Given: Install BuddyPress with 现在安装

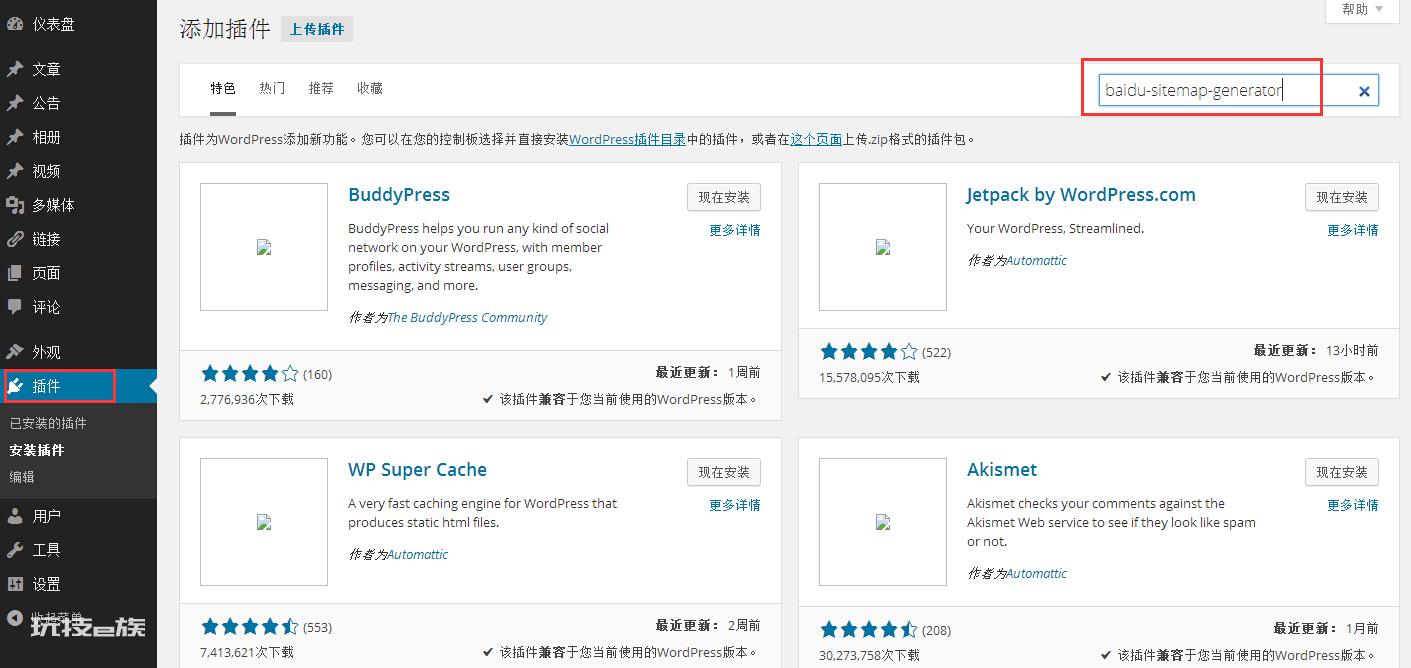Looking at the screenshot, I should coord(724,197).
